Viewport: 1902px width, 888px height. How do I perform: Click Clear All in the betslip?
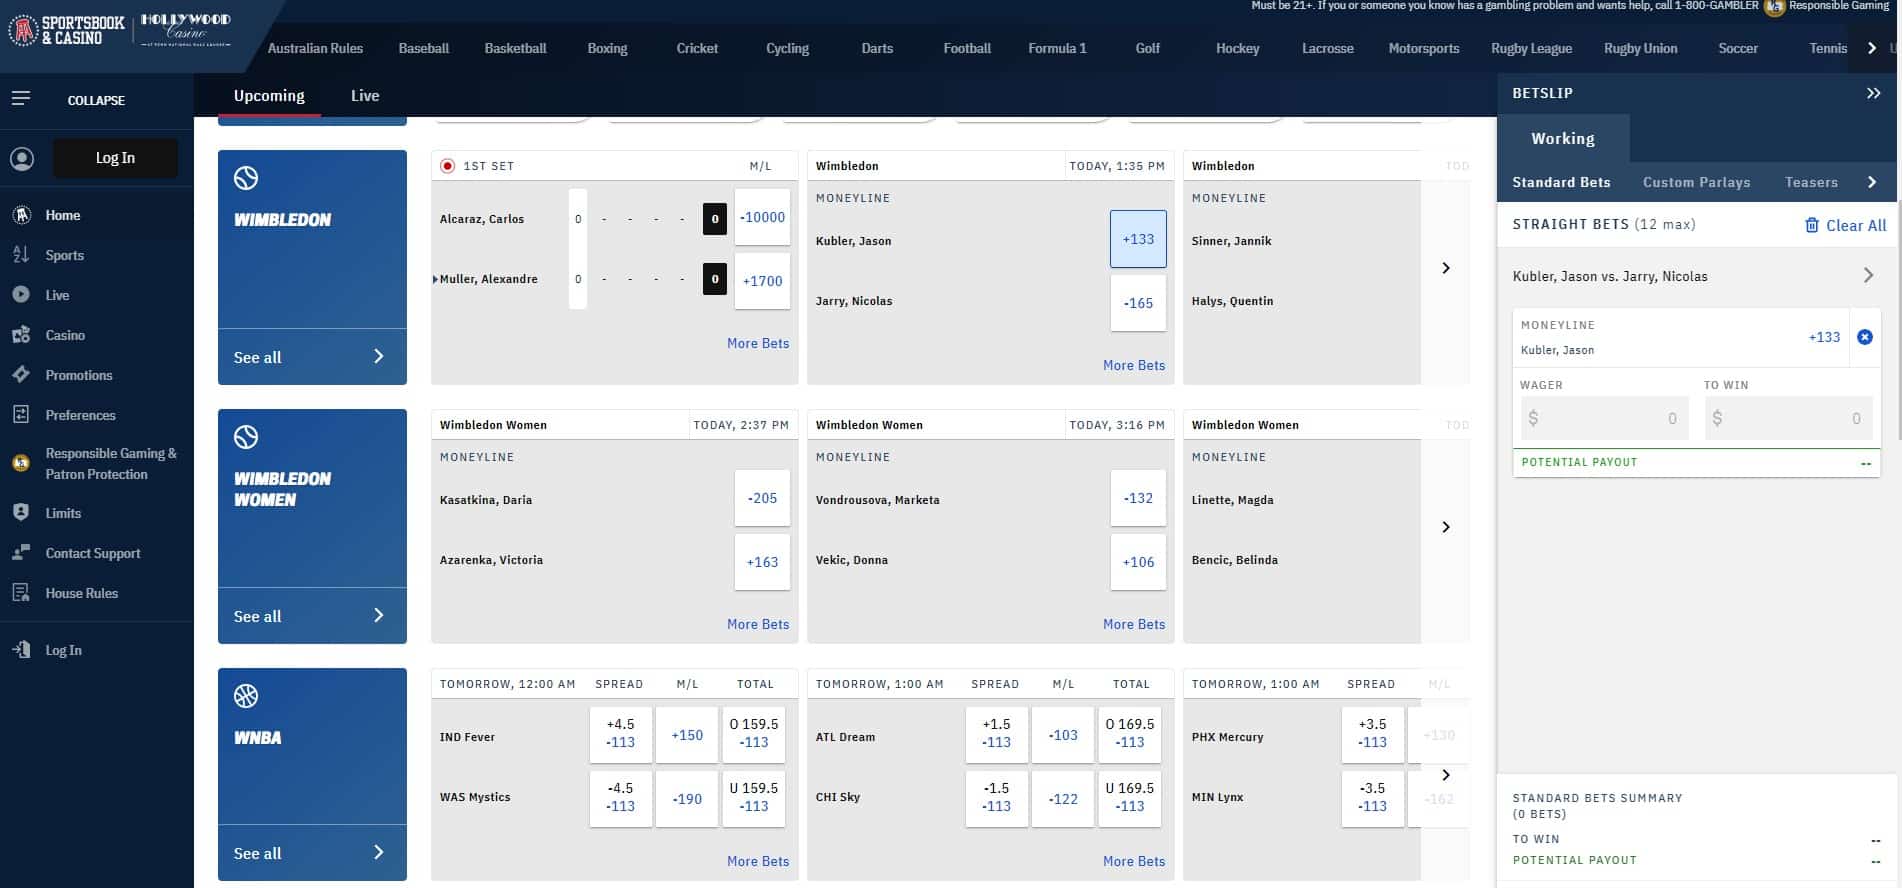click(1845, 225)
